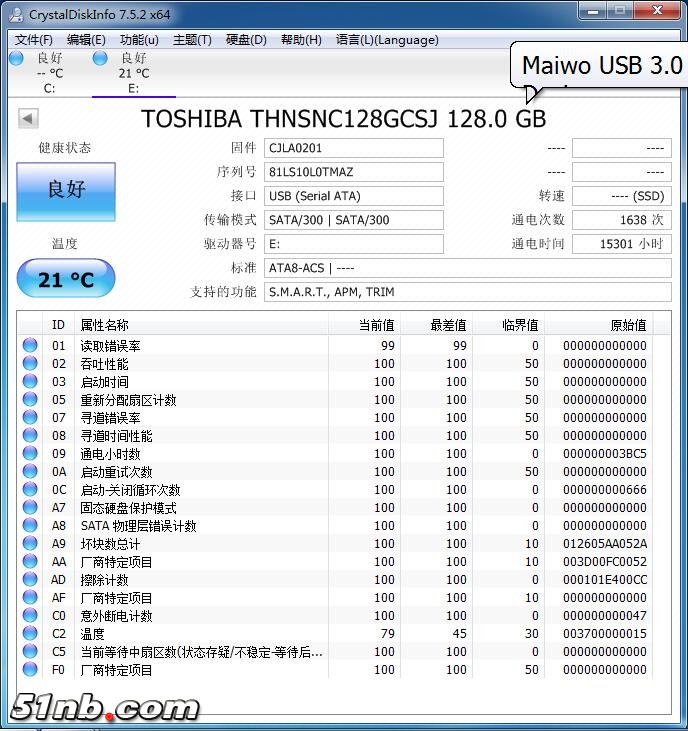688x731 pixels.
Task: Click the 固件 firmware field CJLA0201
Action: click(x=353, y=148)
